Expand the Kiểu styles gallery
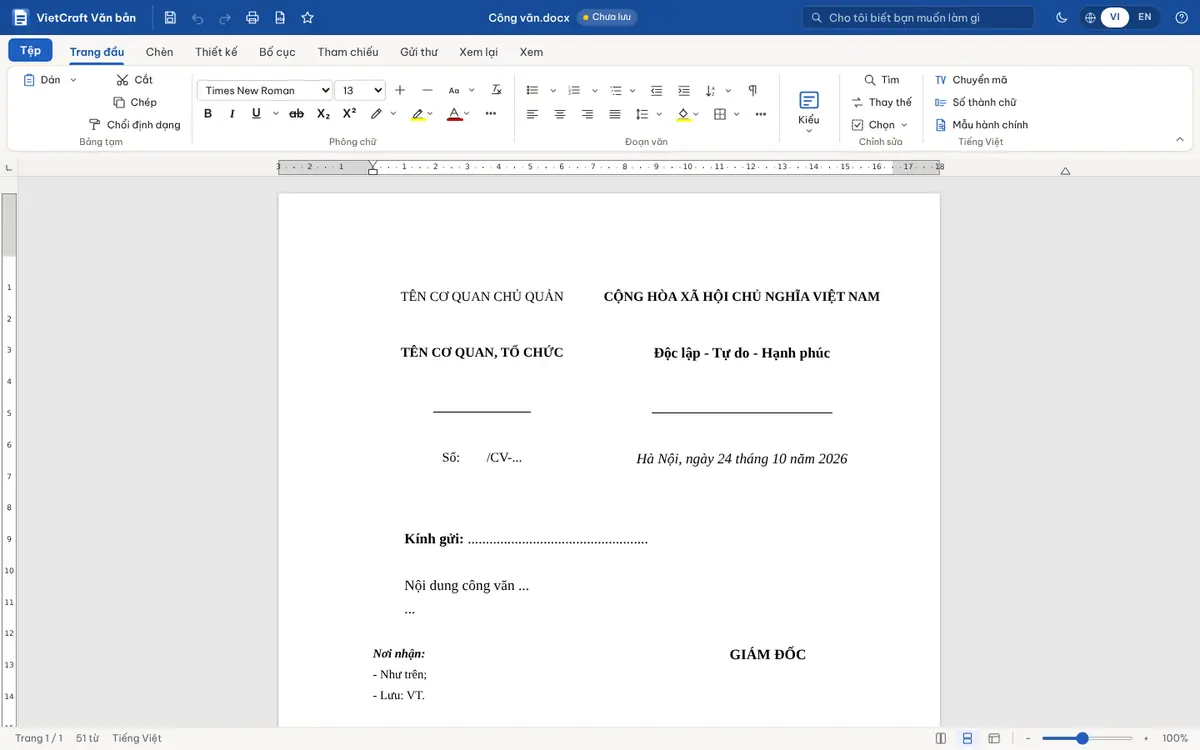 [809, 110]
